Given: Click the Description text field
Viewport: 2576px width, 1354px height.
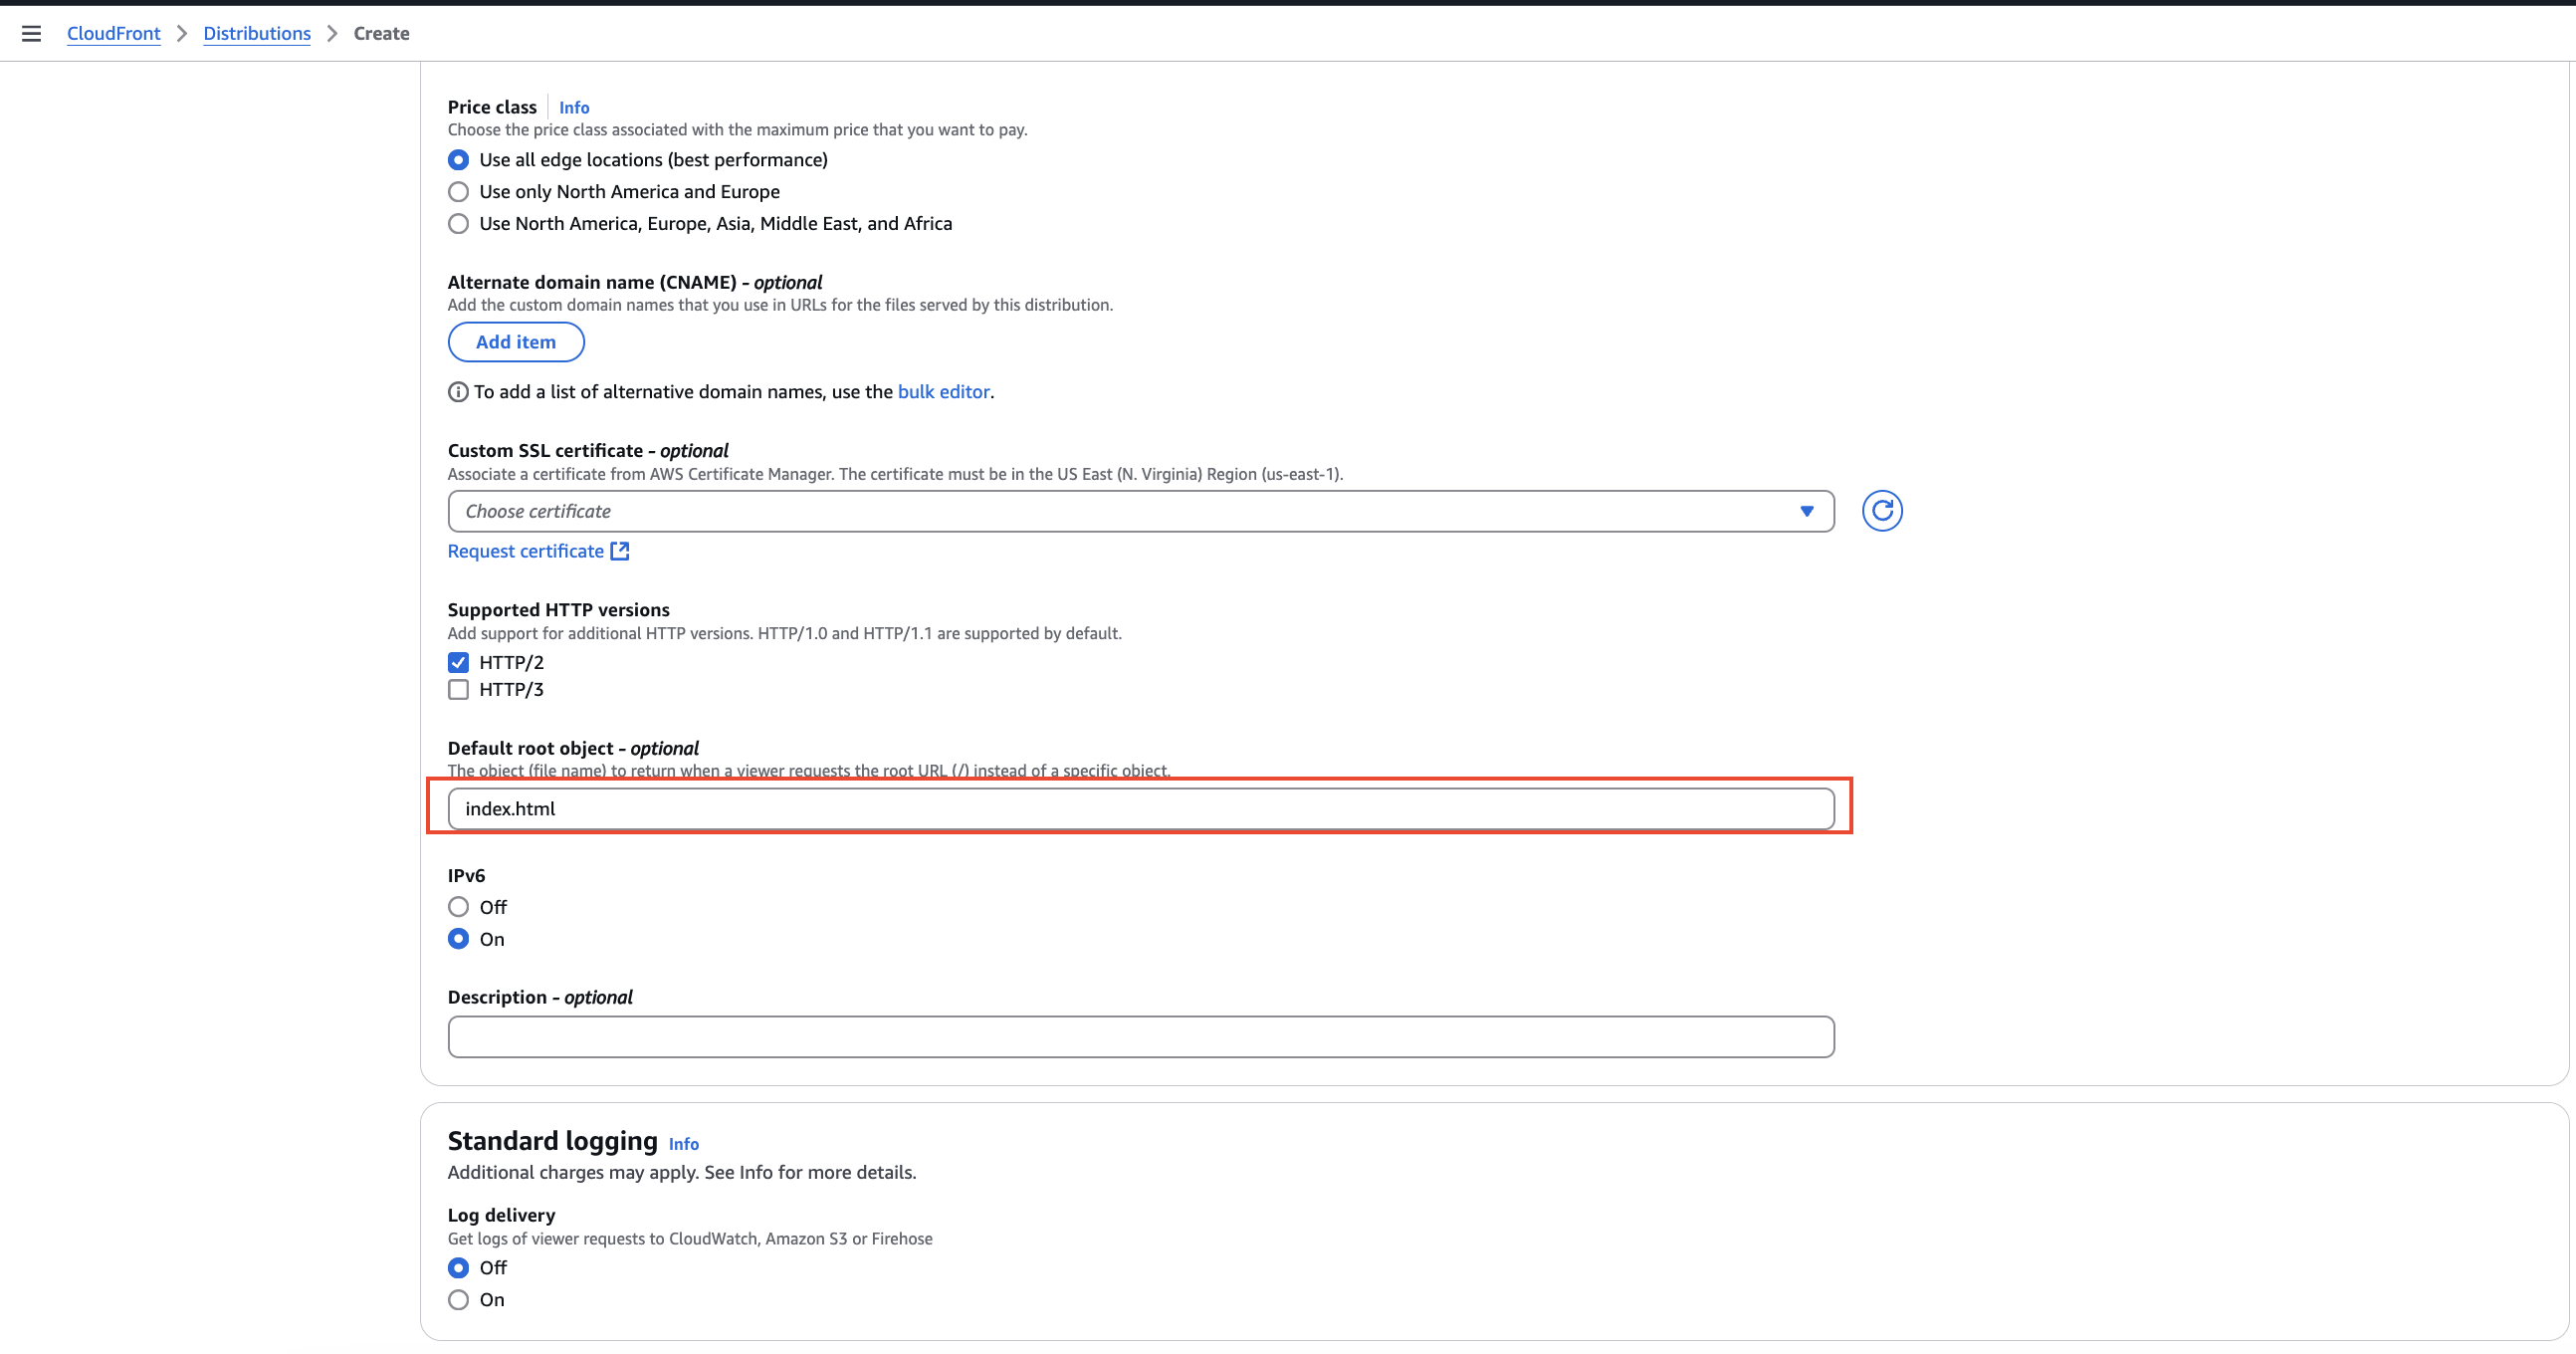Looking at the screenshot, I should coord(1140,1037).
